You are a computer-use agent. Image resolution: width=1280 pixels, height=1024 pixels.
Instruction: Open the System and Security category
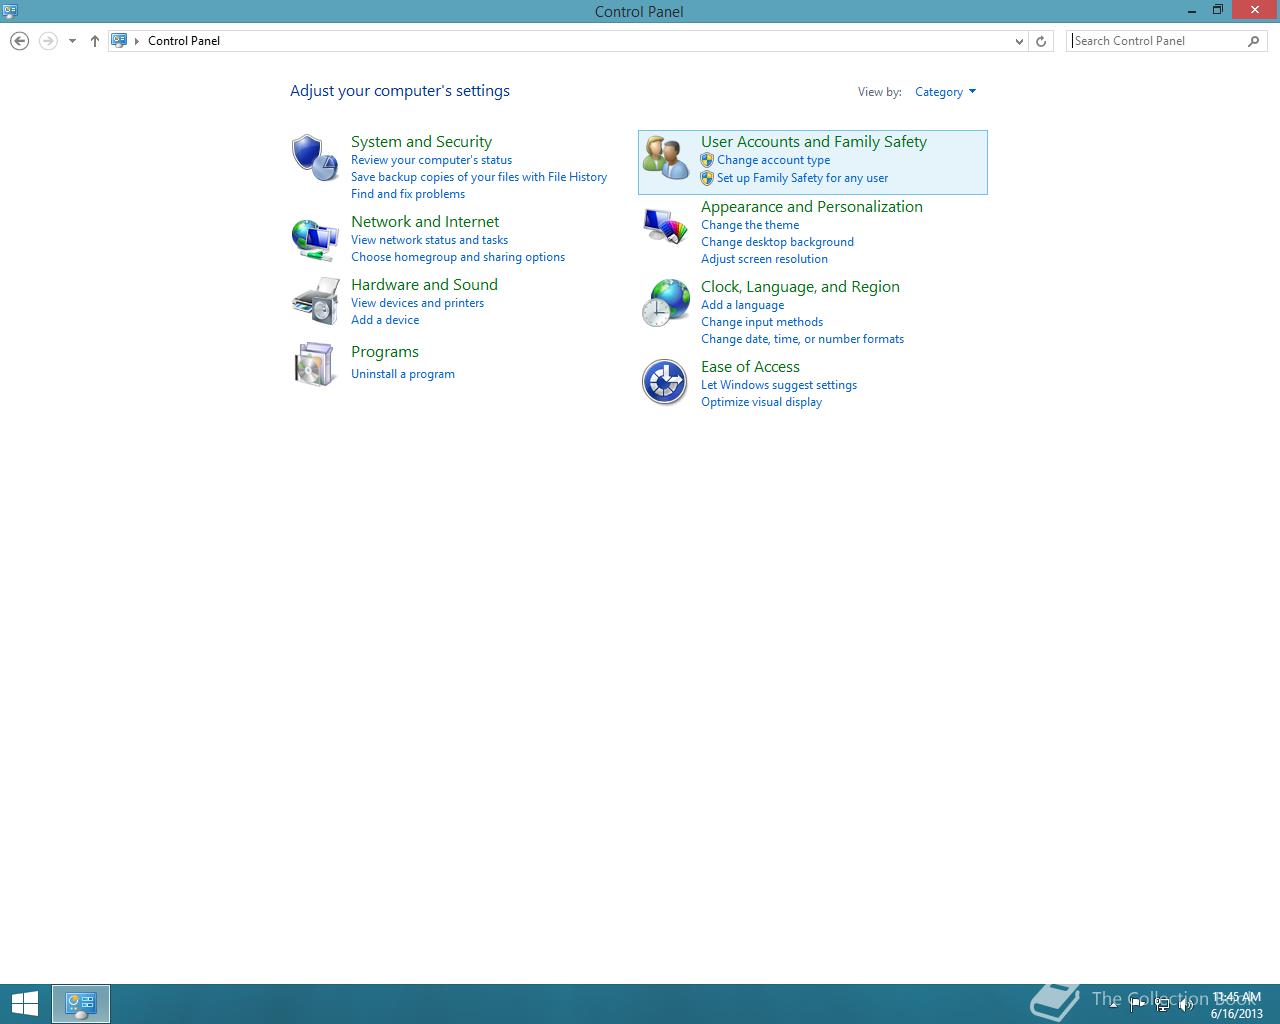pos(421,142)
